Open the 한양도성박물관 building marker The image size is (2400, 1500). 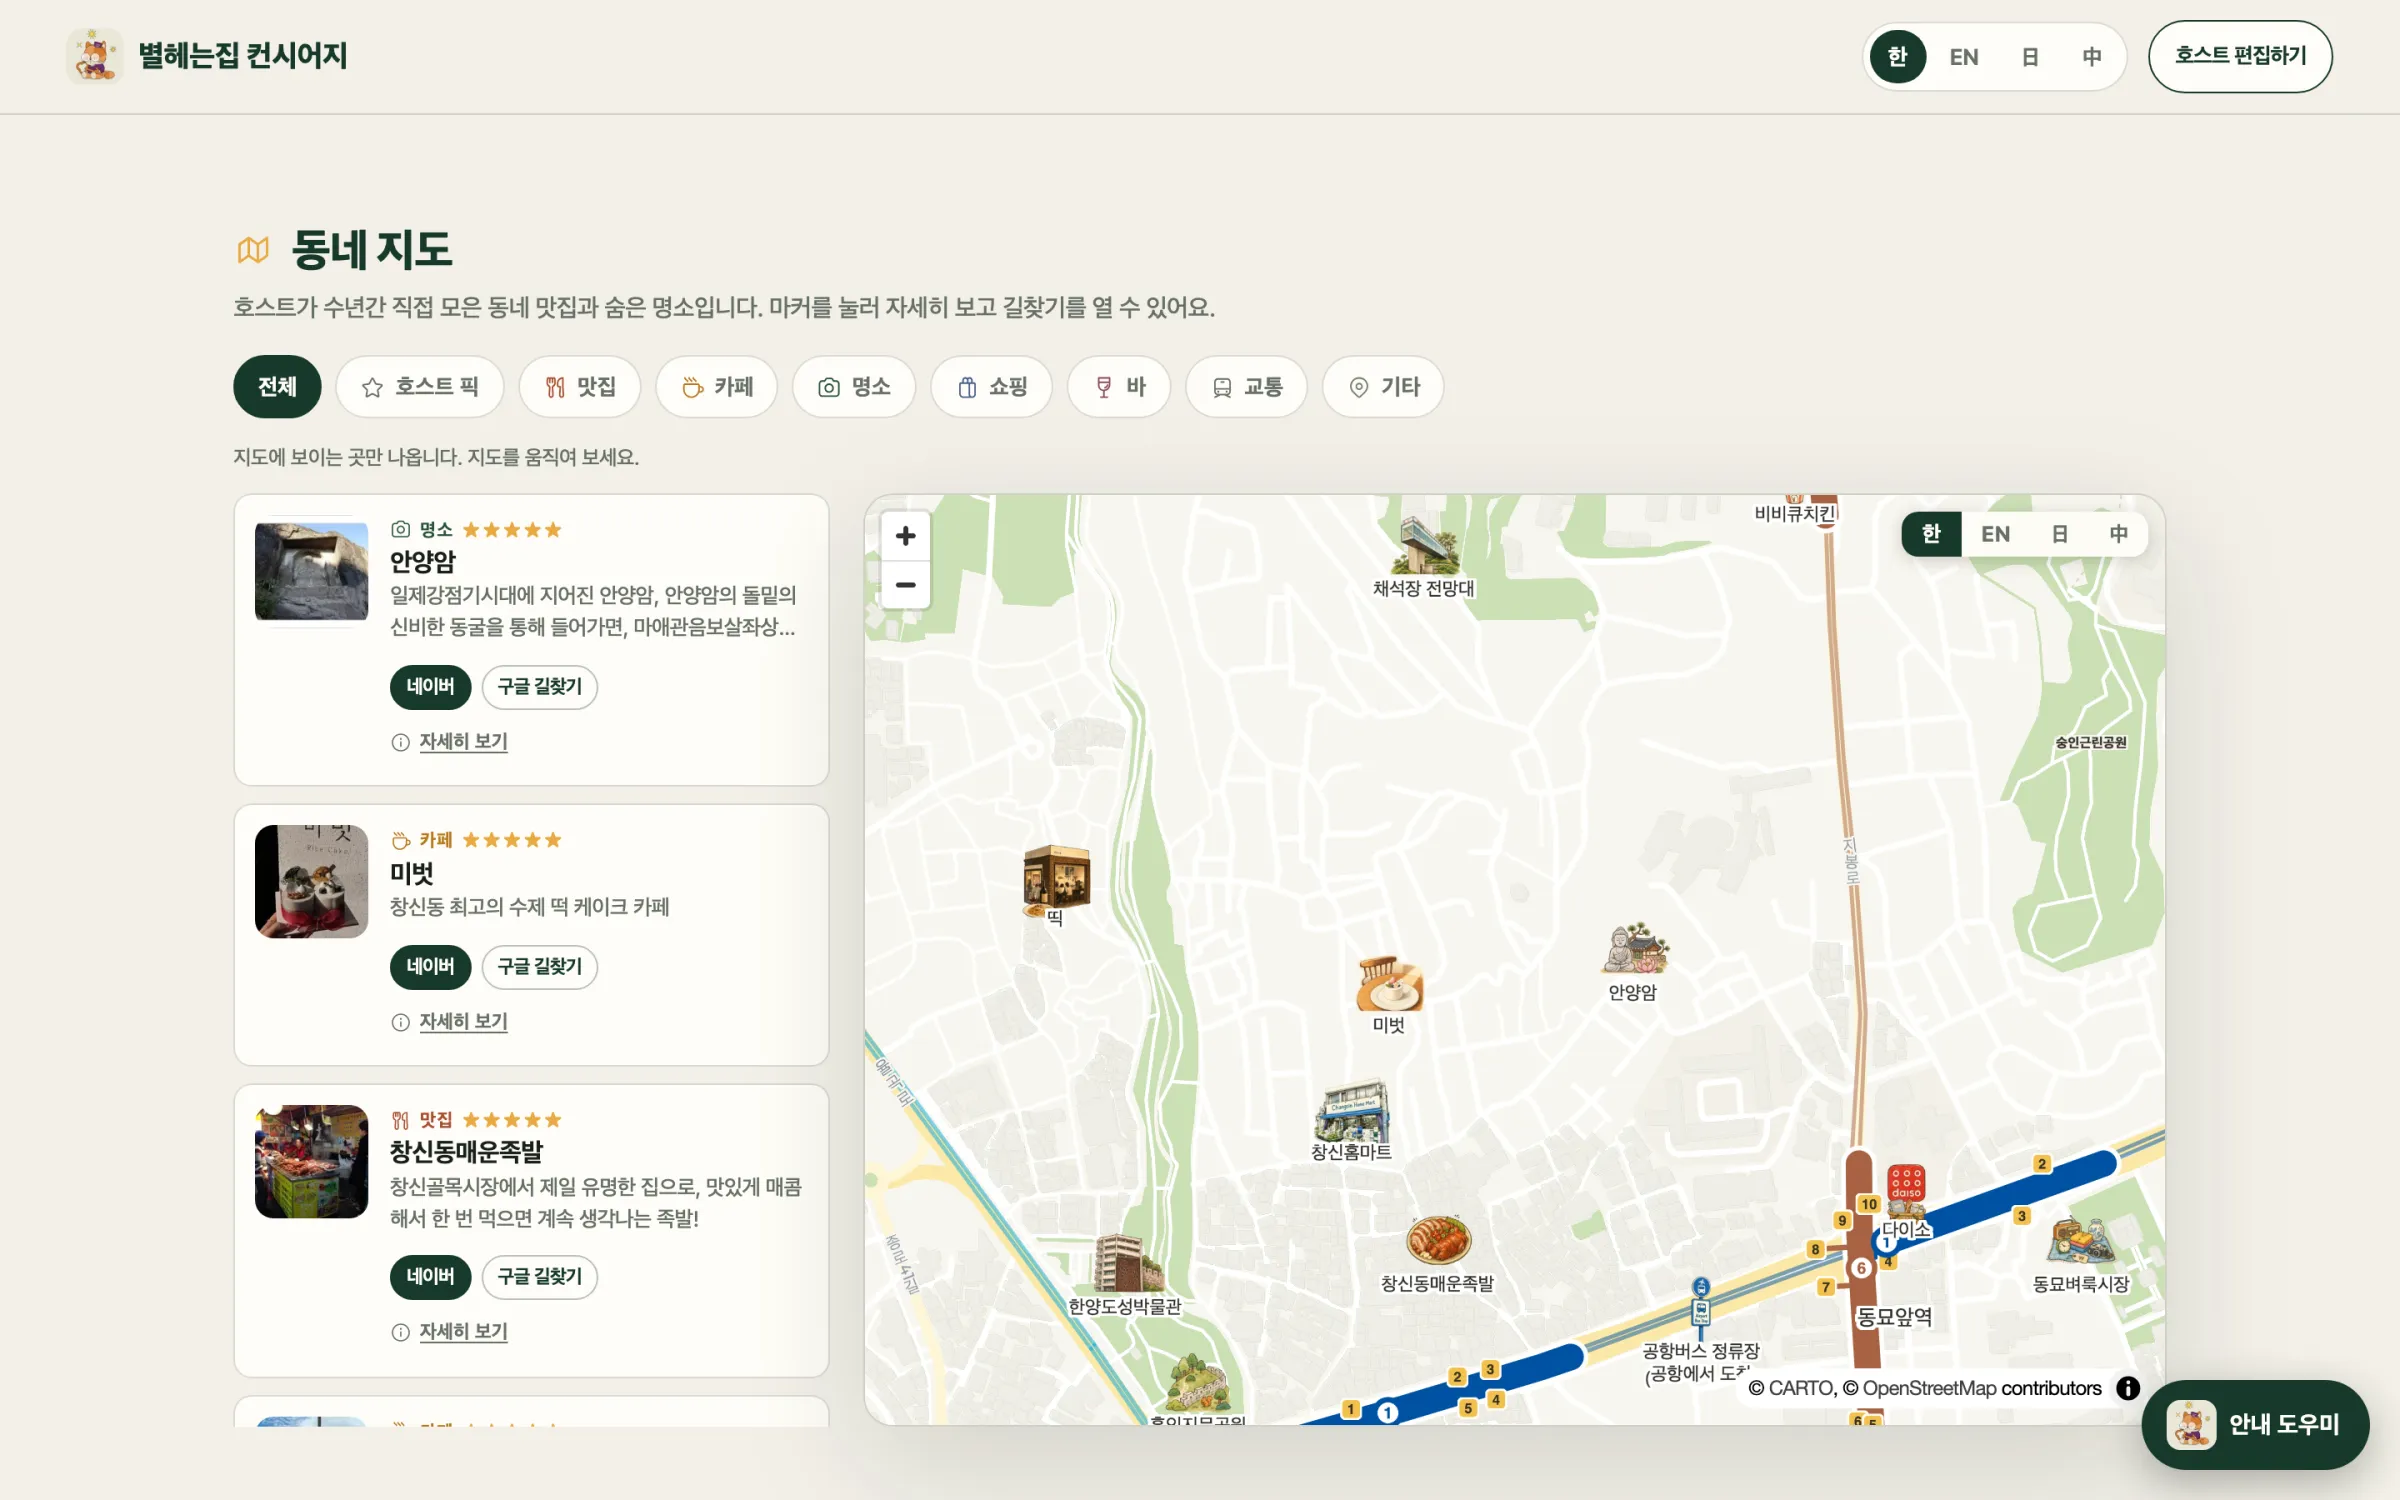(x=1127, y=1263)
